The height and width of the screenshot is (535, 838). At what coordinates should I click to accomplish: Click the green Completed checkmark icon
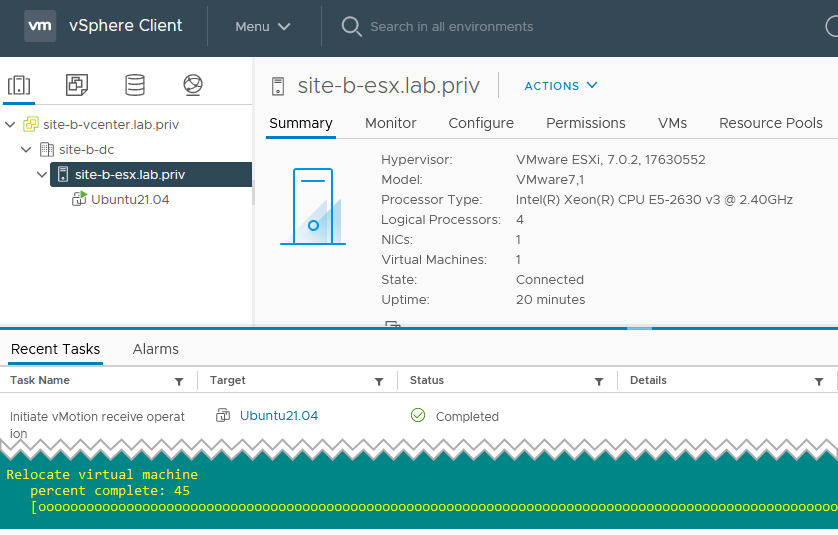click(418, 415)
